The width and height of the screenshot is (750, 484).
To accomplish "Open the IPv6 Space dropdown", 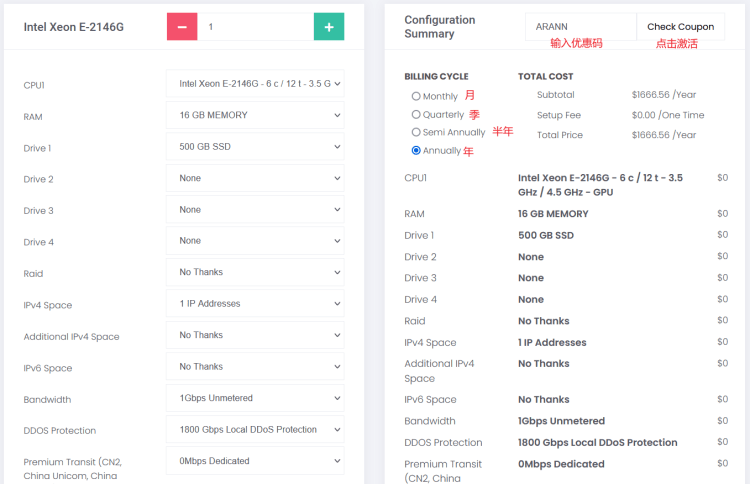I will point(255,367).
